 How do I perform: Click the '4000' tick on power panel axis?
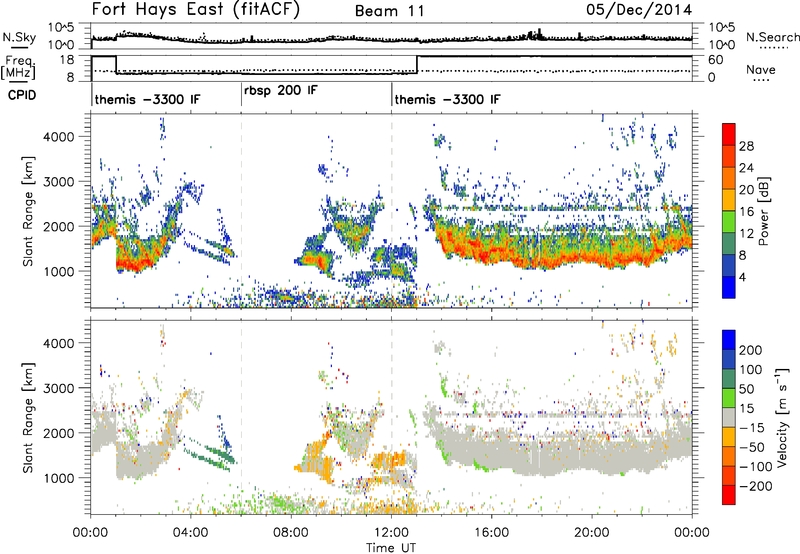(58, 137)
